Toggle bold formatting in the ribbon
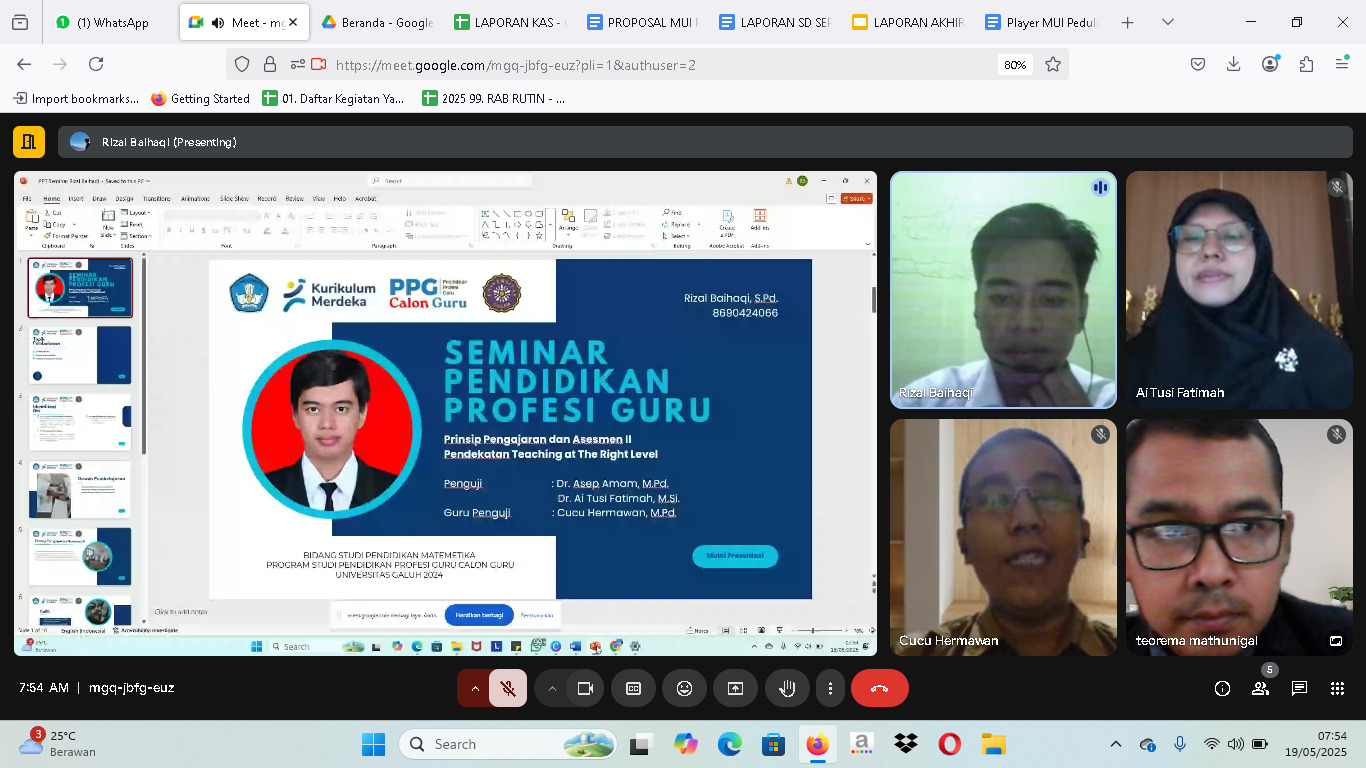Screen dimensions: 1366x768 [169, 229]
